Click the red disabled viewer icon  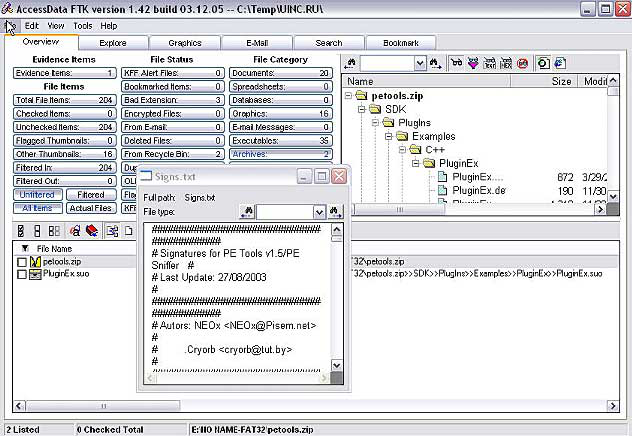click(522, 63)
